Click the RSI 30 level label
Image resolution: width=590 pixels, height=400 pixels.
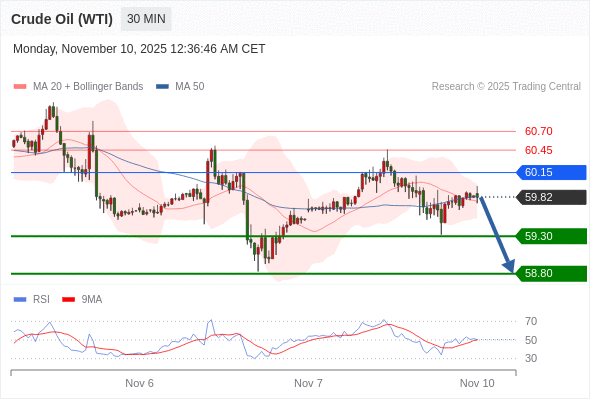pyautogui.click(x=531, y=358)
